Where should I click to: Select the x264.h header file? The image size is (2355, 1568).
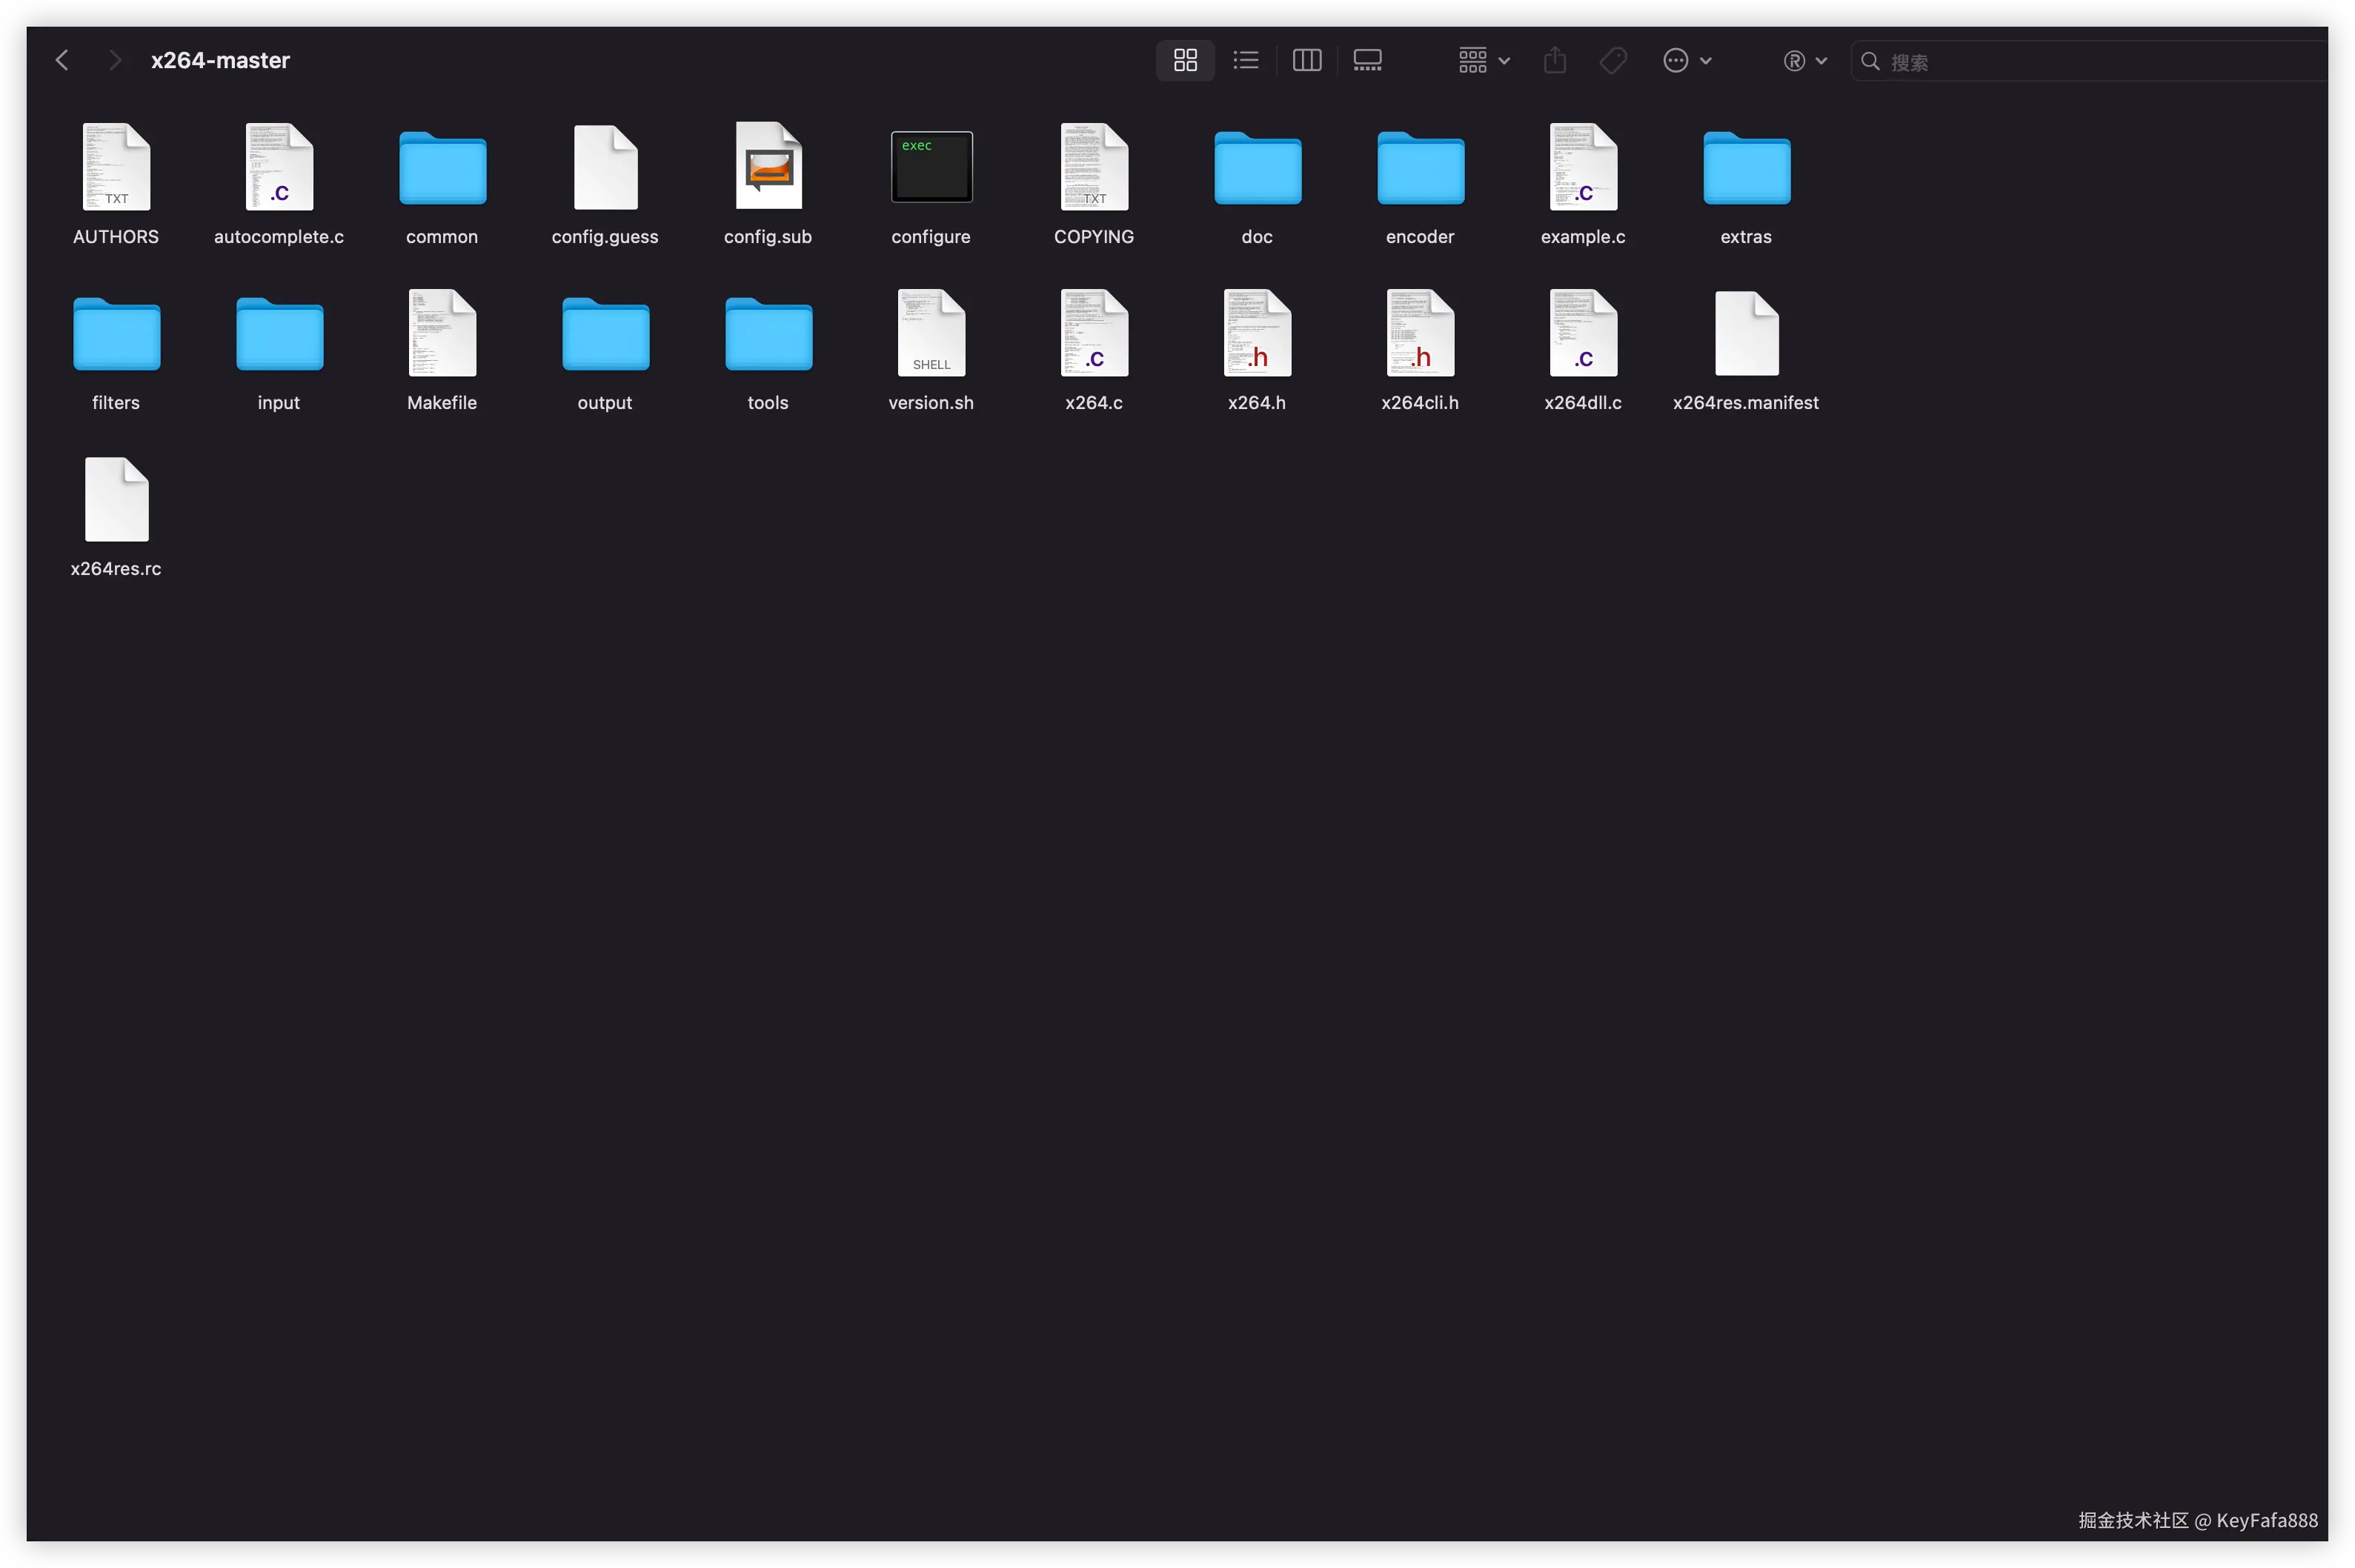click(1257, 333)
